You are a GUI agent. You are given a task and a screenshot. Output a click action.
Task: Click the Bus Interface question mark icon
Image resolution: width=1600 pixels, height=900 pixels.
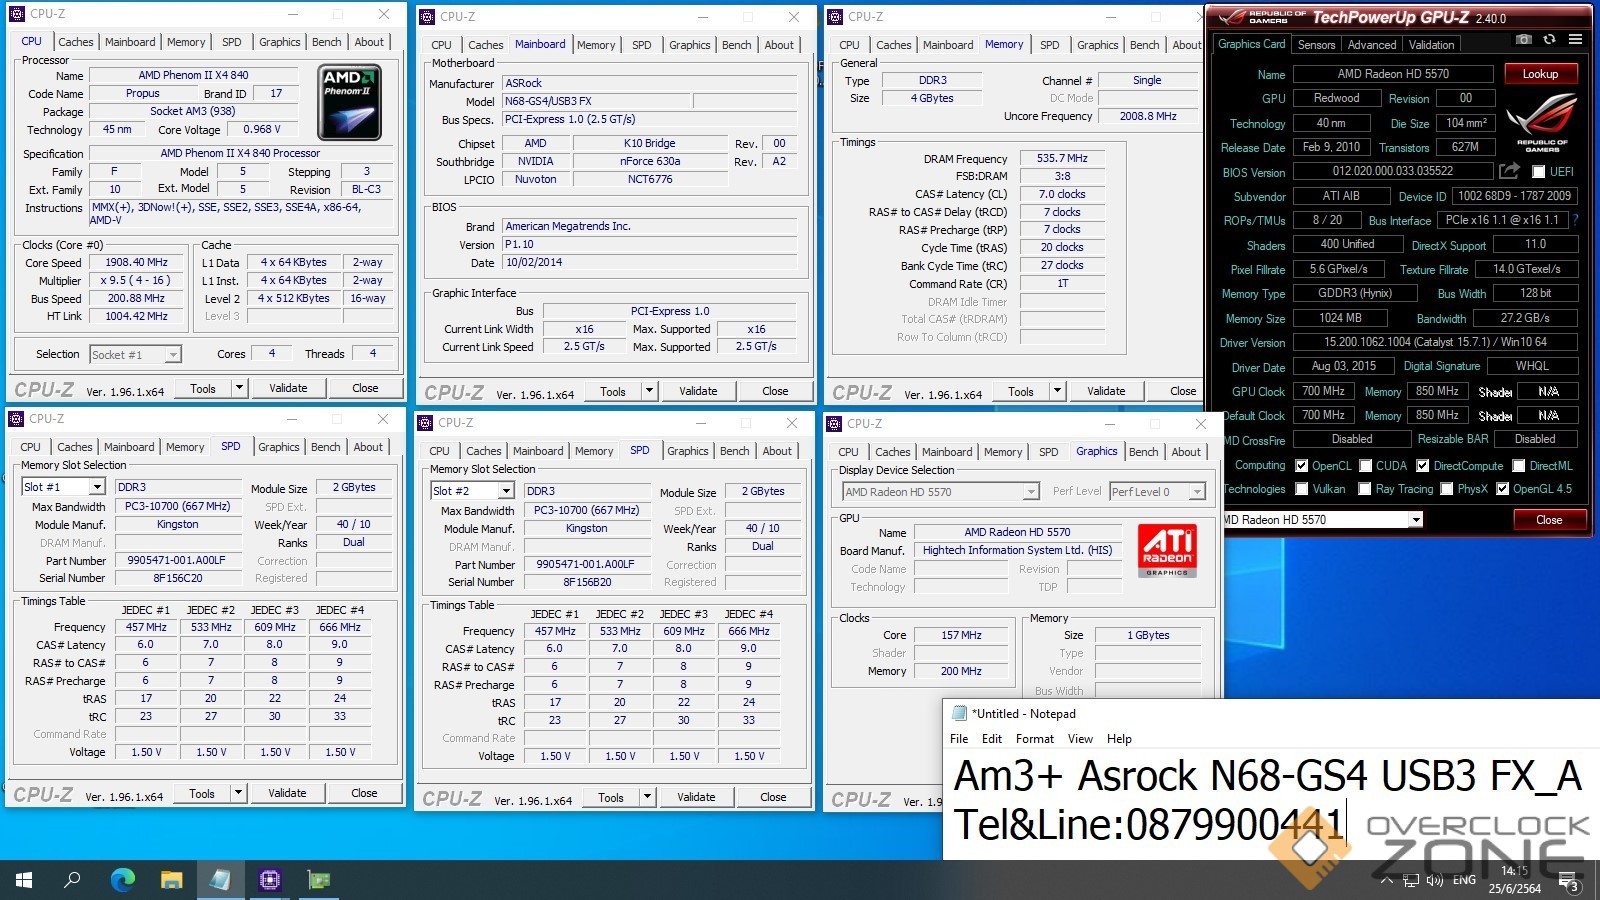(x=1576, y=220)
